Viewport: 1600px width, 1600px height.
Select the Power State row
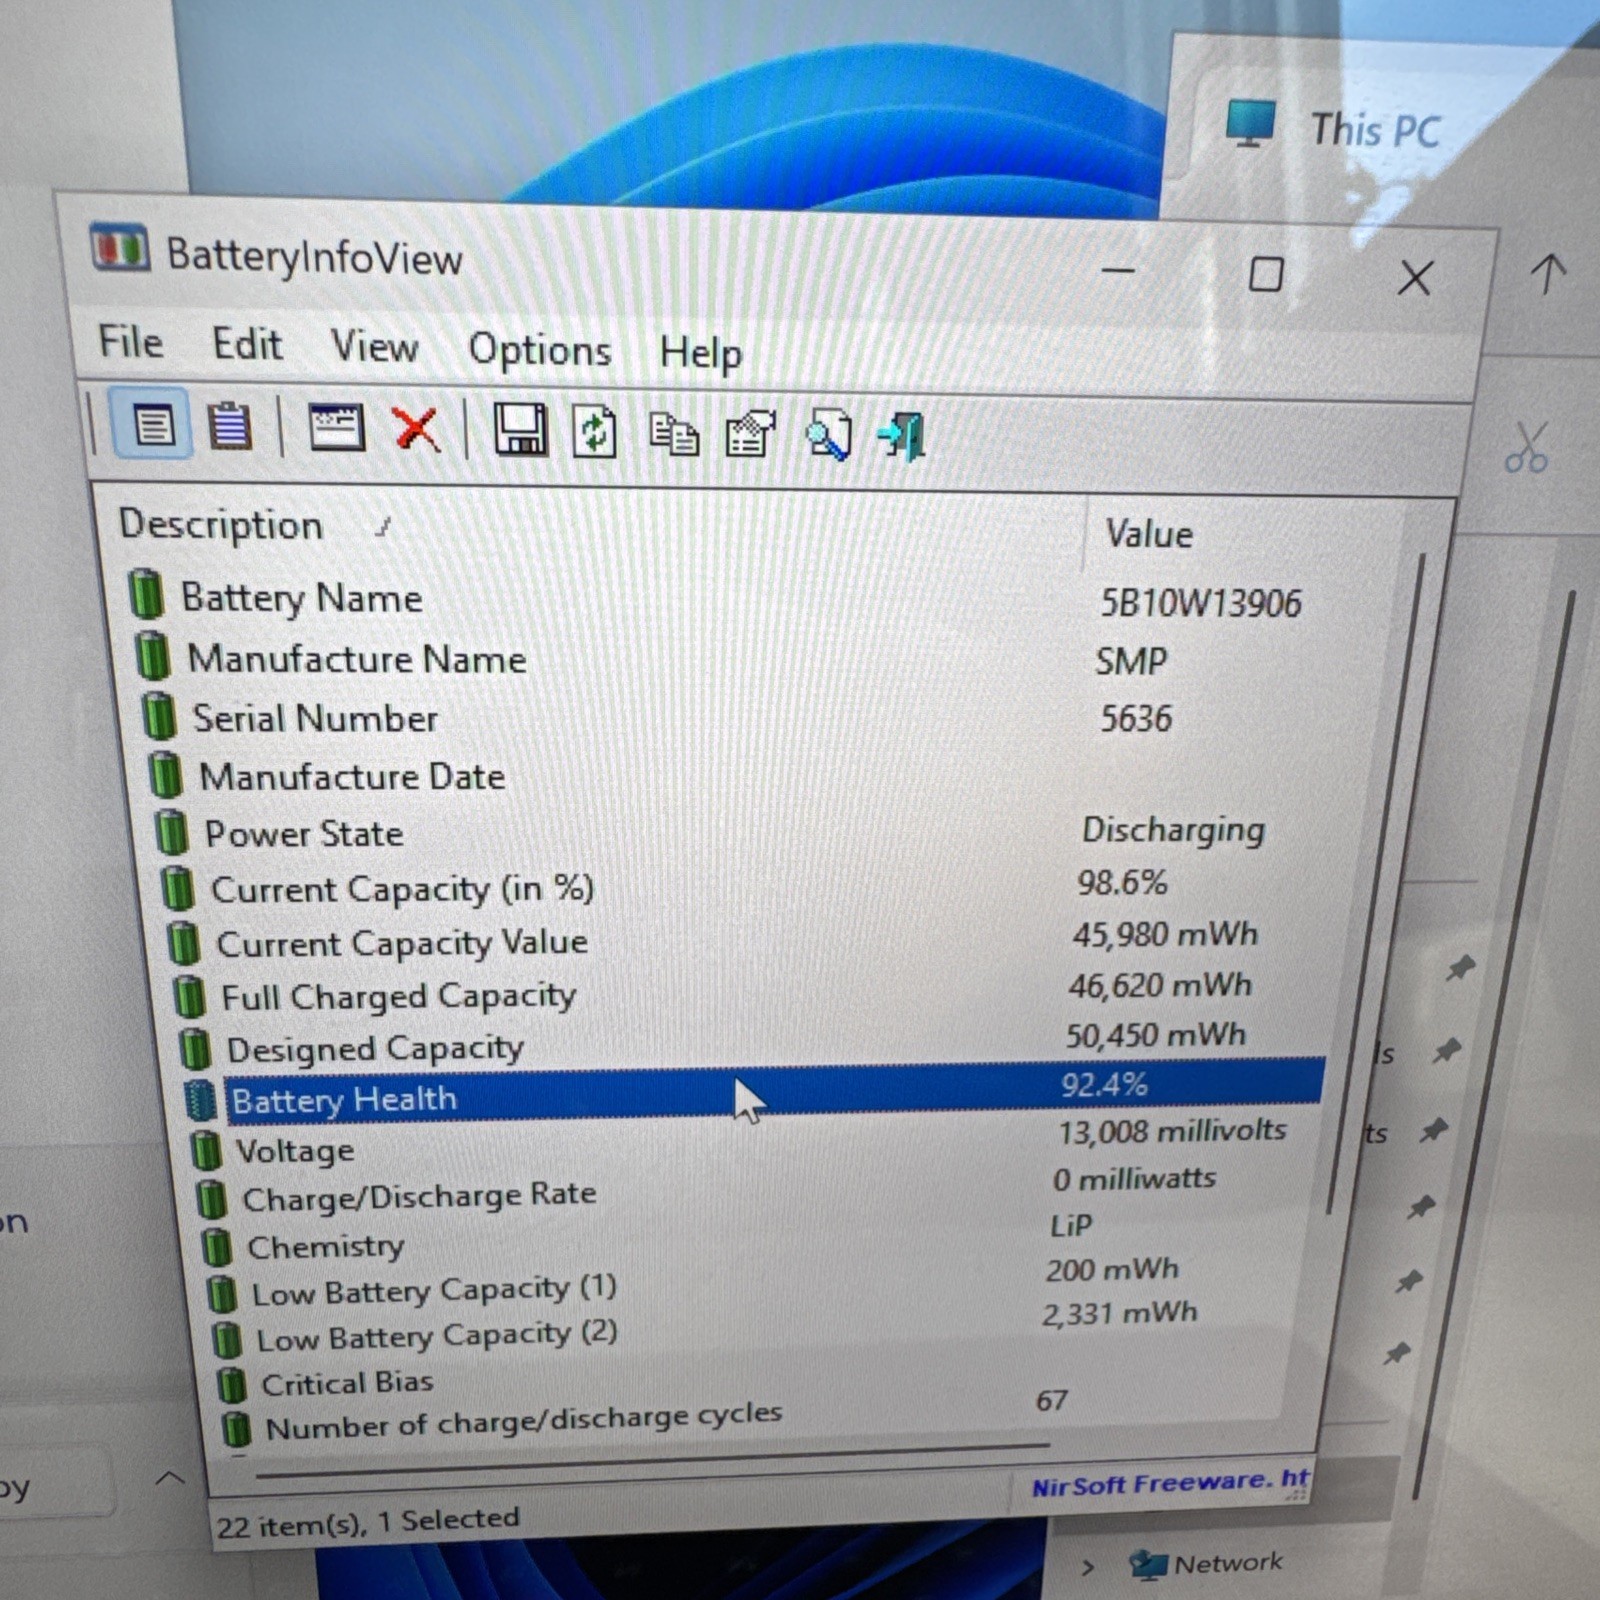(737, 832)
